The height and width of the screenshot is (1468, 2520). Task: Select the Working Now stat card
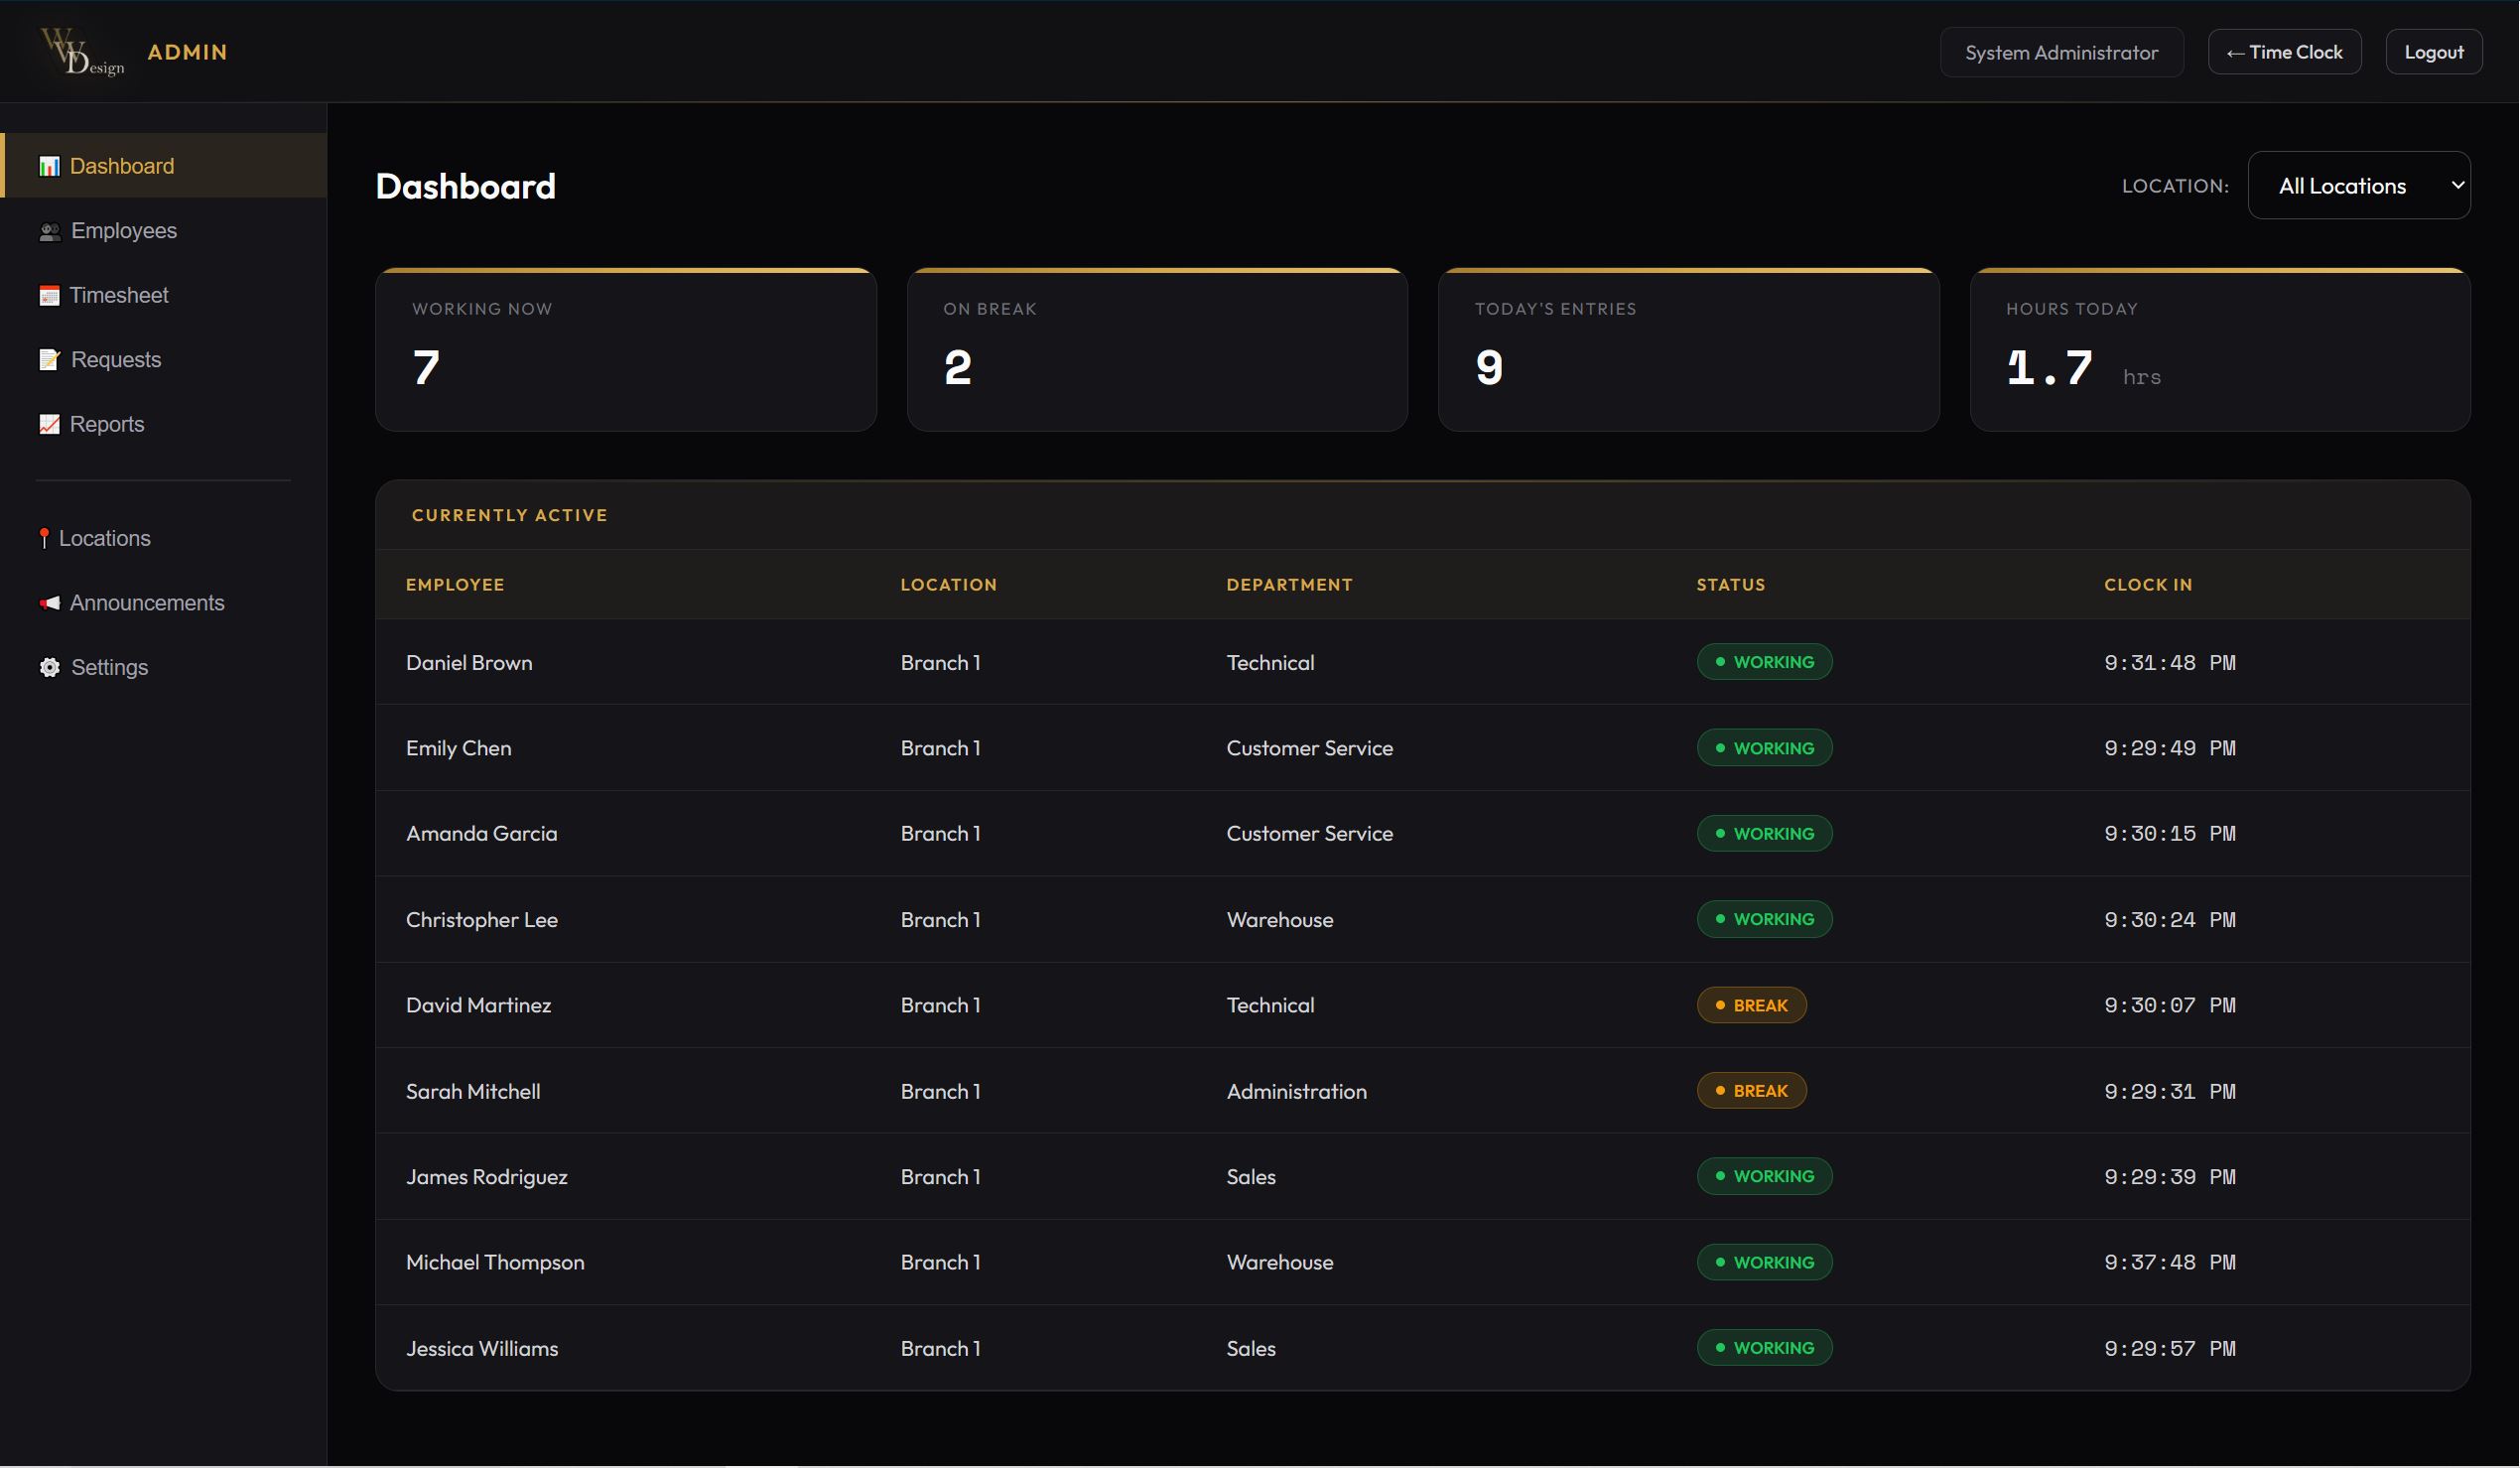point(626,349)
